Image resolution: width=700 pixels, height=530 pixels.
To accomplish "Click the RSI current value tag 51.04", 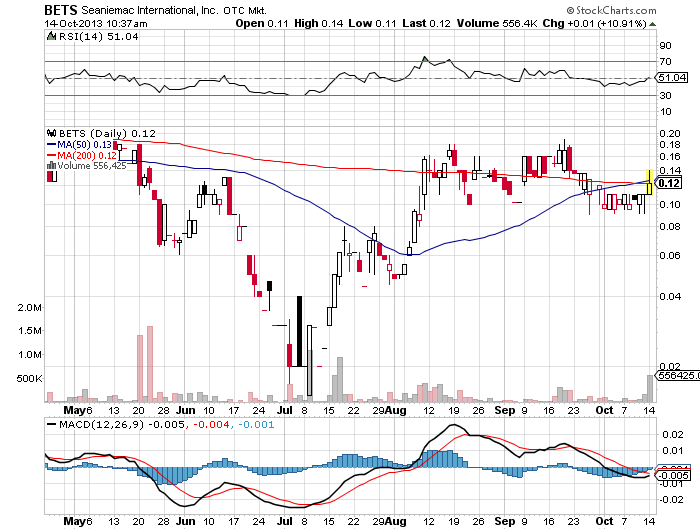I will 672,78.
